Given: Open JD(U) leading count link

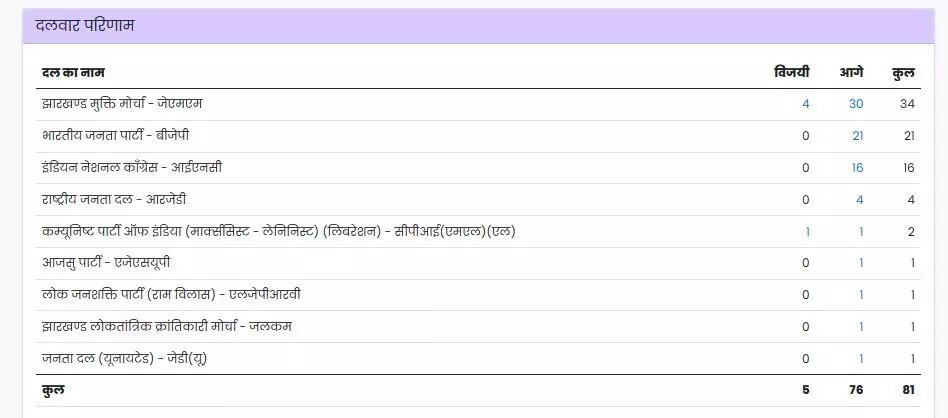Looking at the screenshot, I should click(862, 359).
